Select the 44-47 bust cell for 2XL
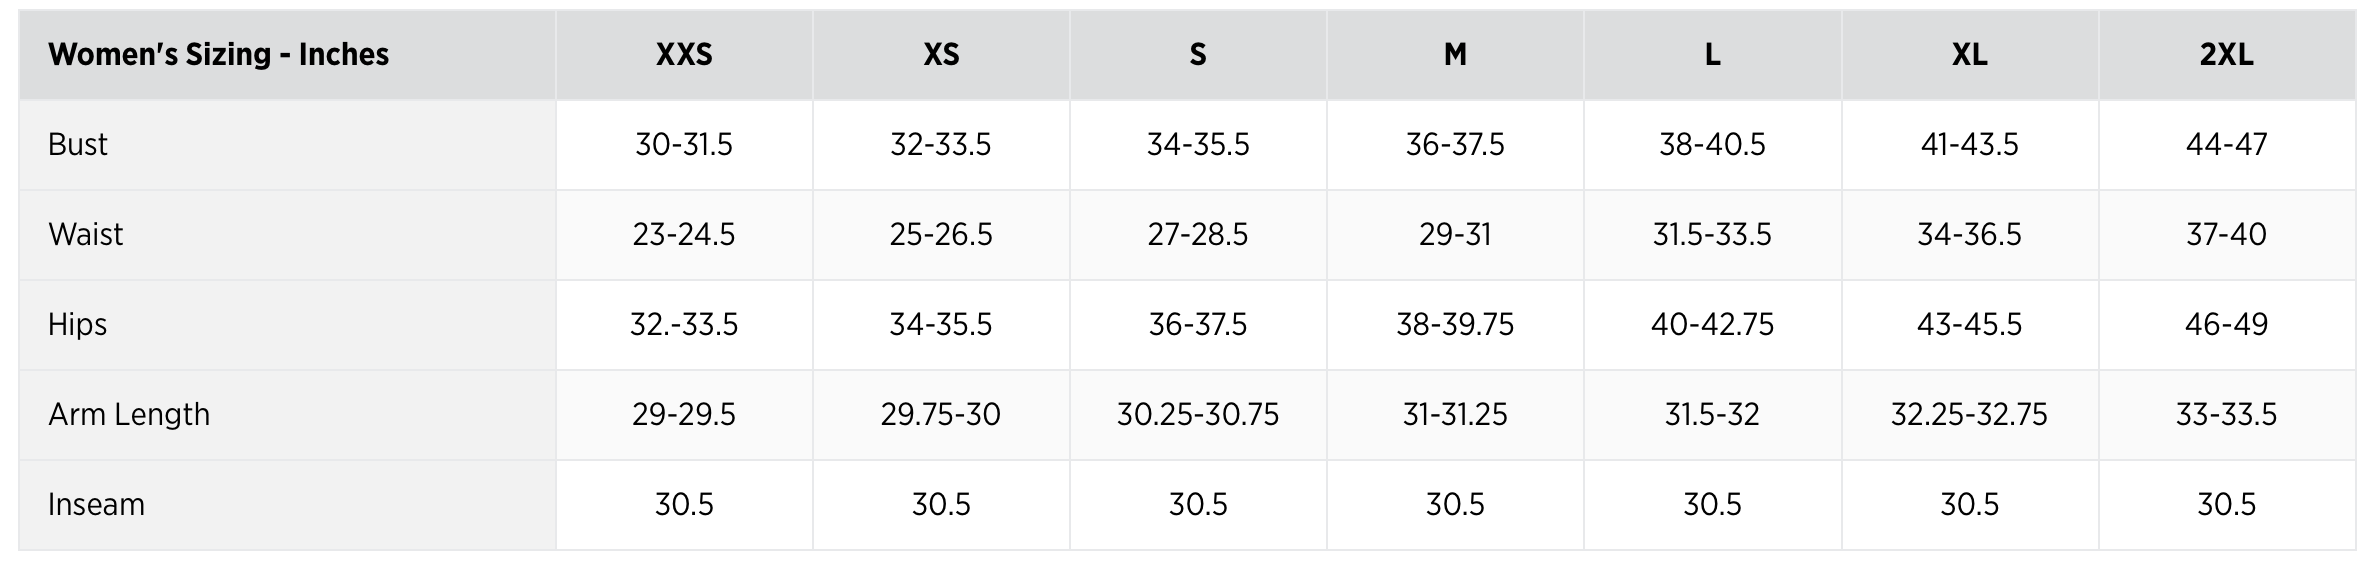2376x562 pixels. 2226,144
